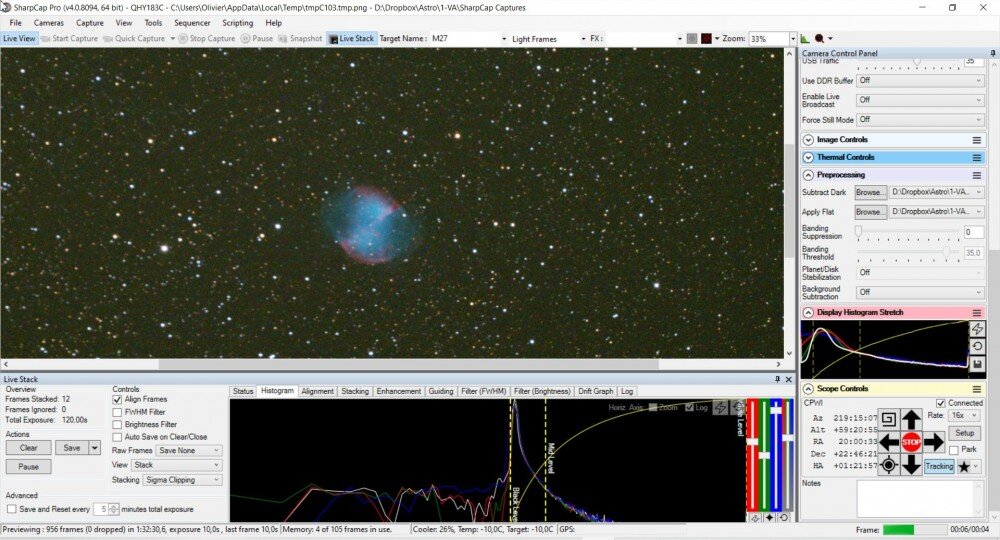Click Browse for Subtract Dark
1000x540 pixels.
(871, 193)
